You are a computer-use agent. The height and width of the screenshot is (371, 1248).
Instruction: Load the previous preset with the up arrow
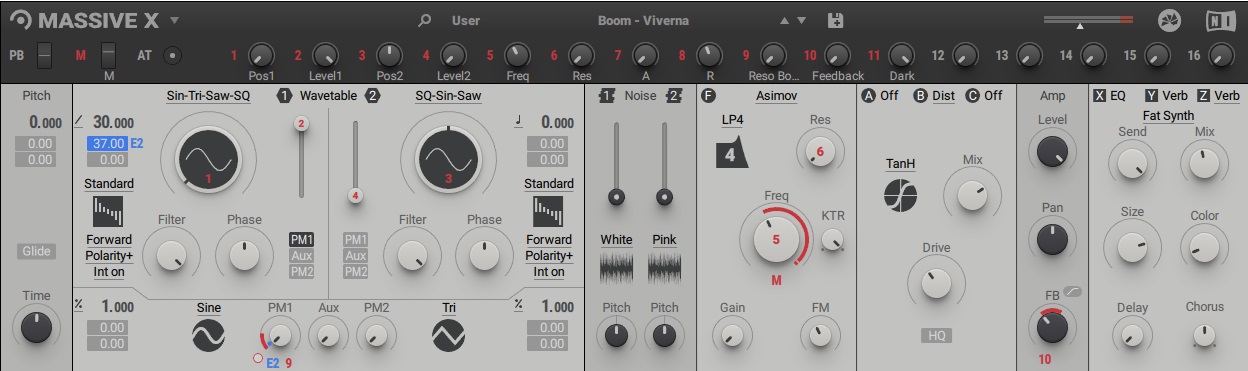click(x=784, y=20)
